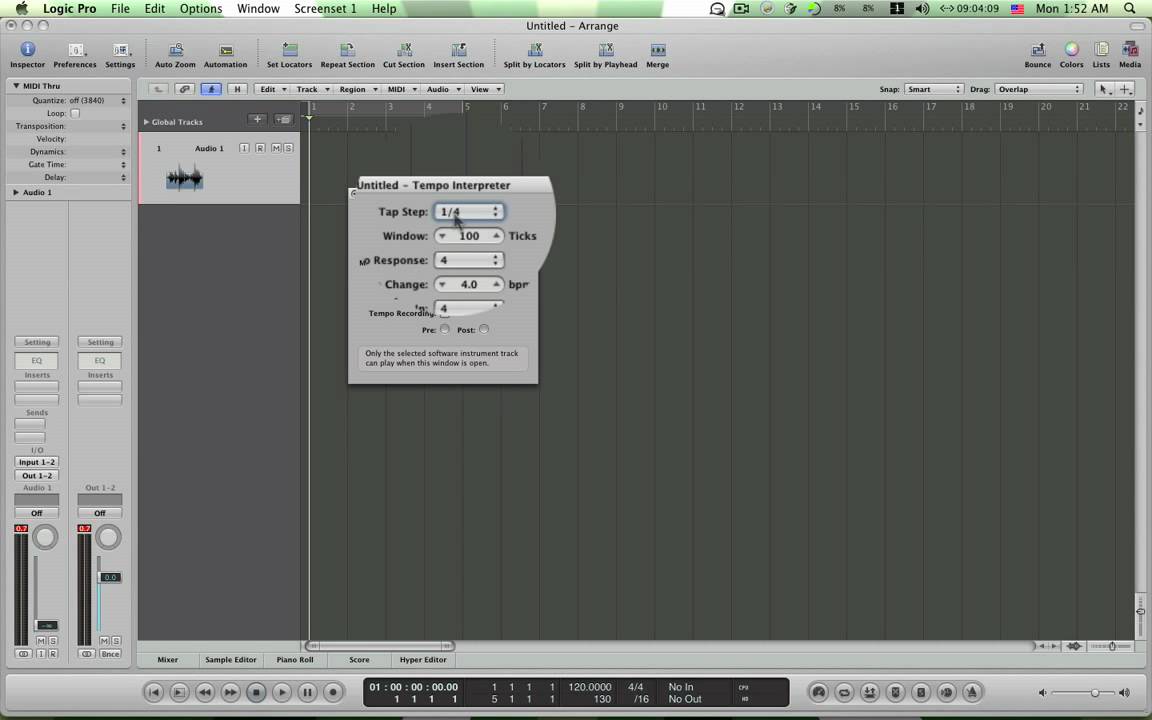Click the Play transport button
The image size is (1152, 720).
282,692
